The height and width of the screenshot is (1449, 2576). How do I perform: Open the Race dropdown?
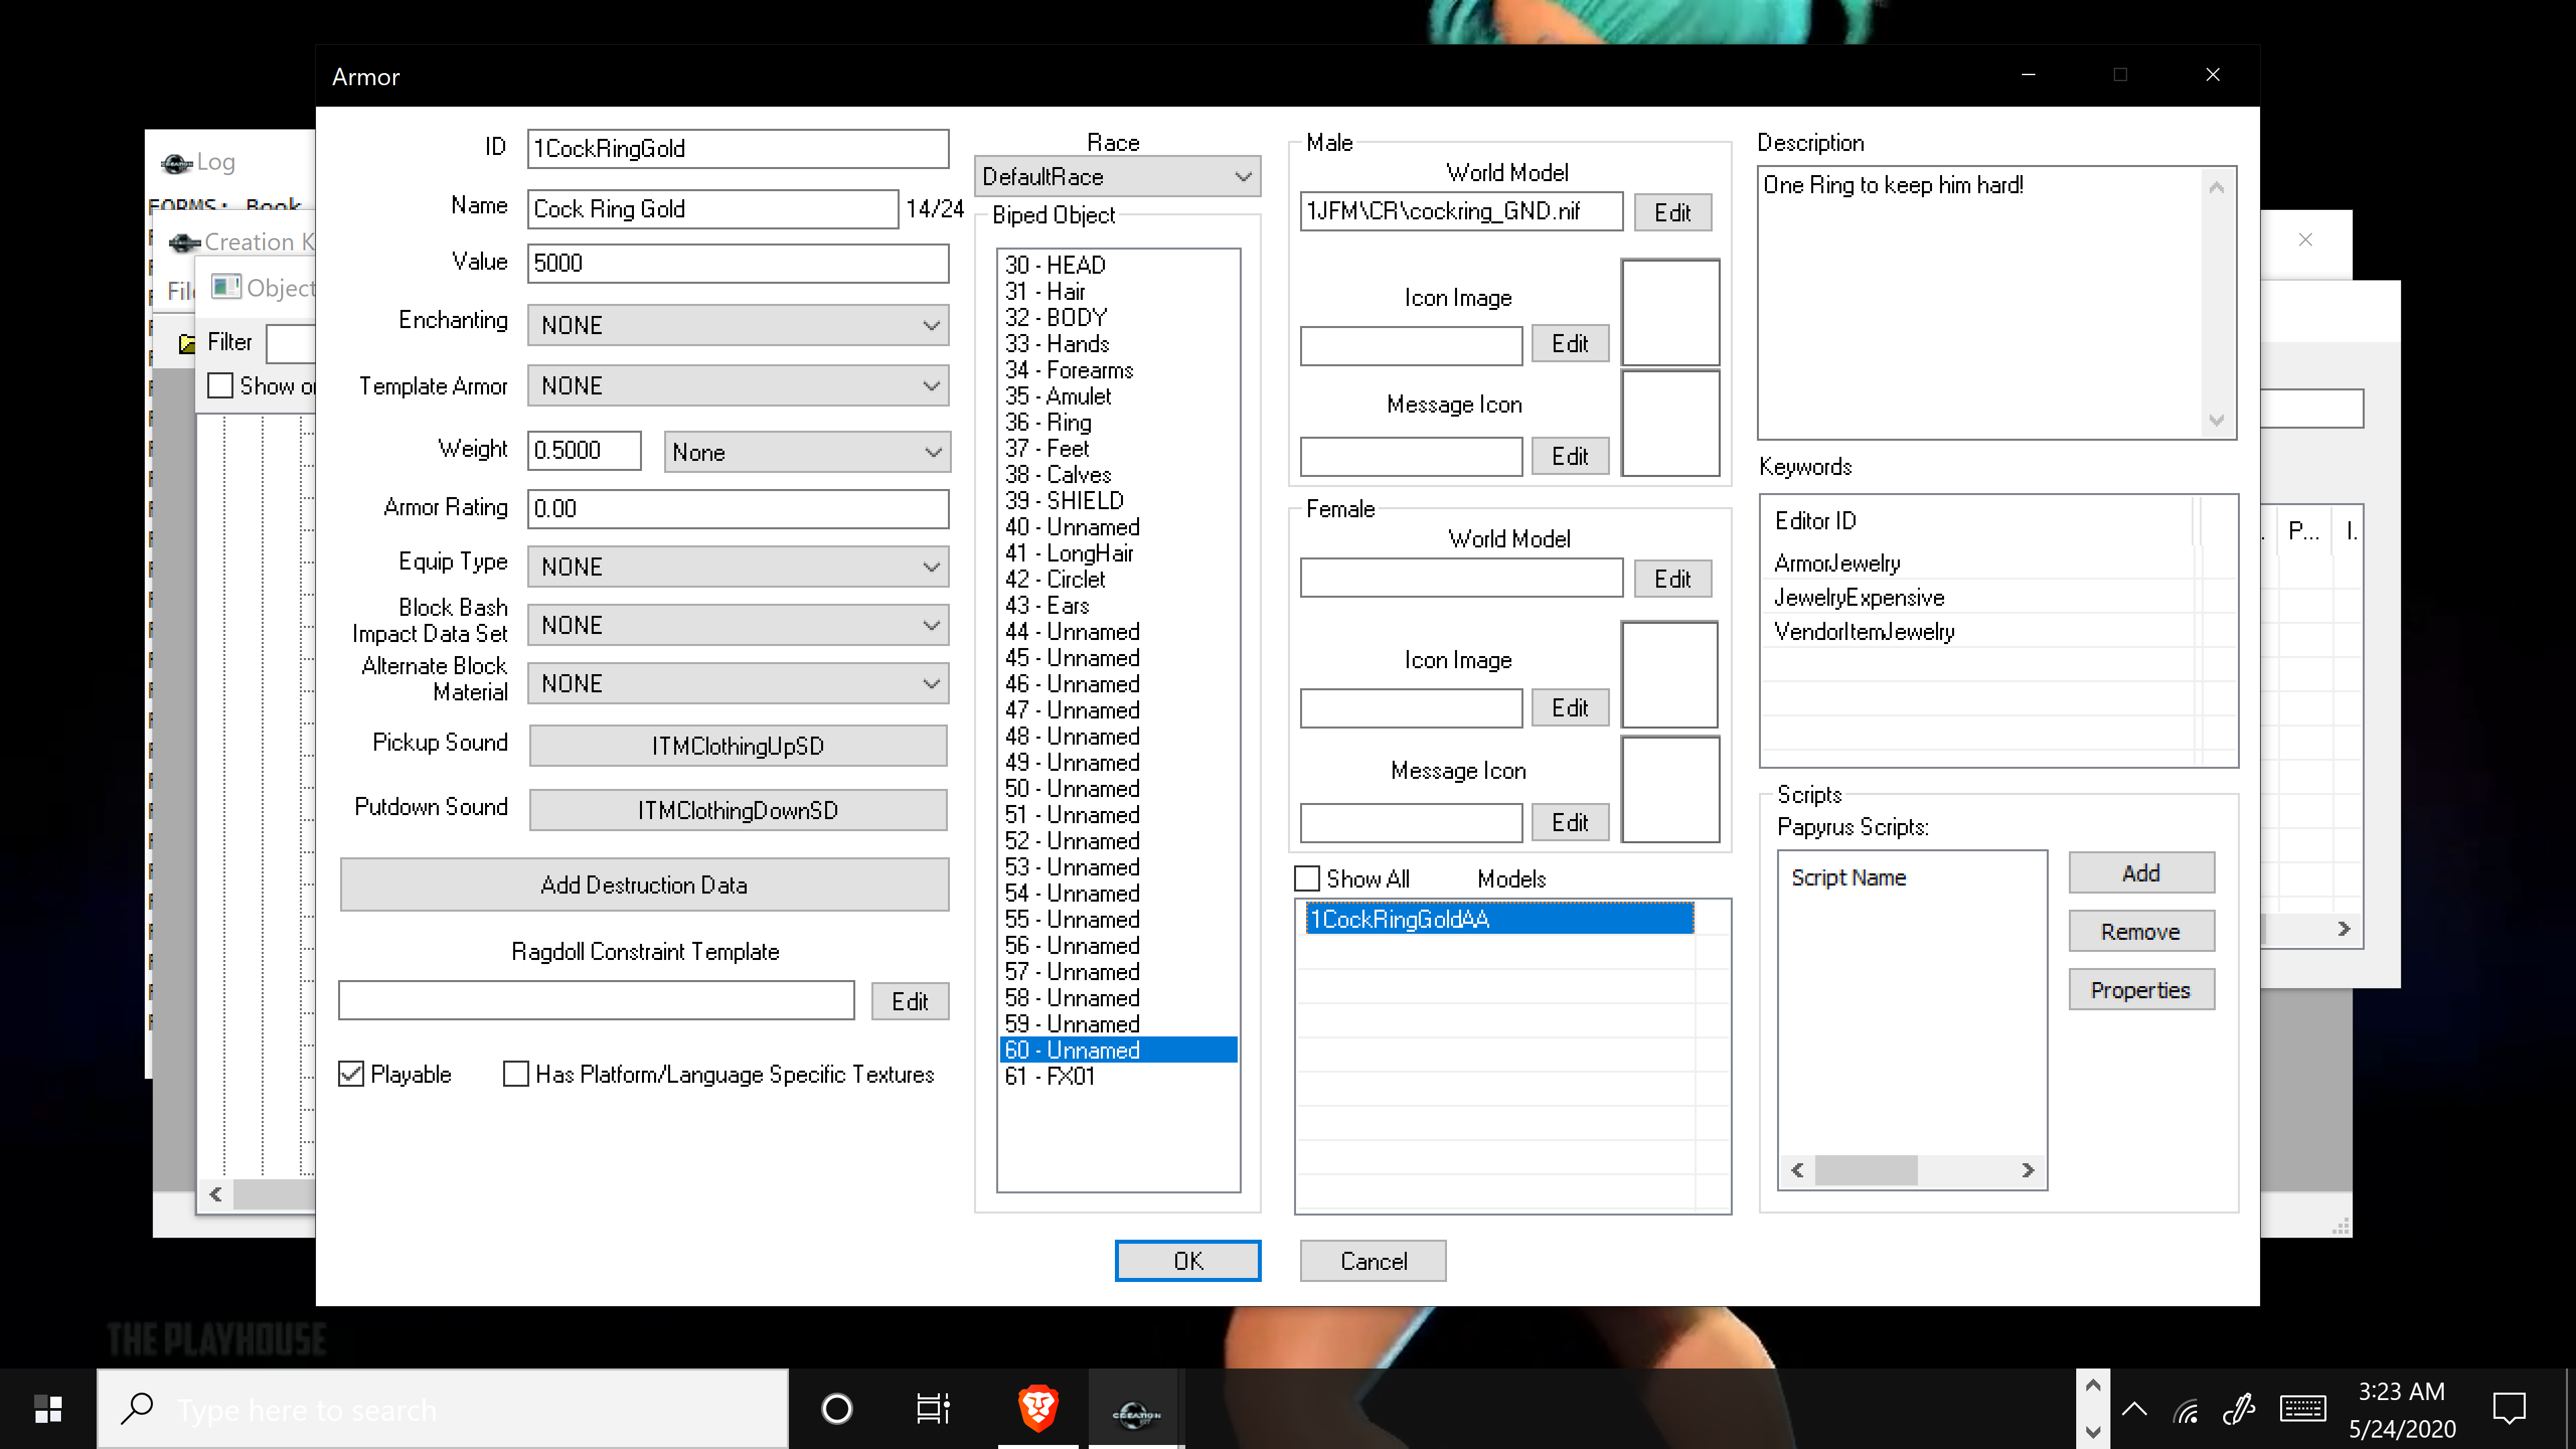[x=1117, y=176]
